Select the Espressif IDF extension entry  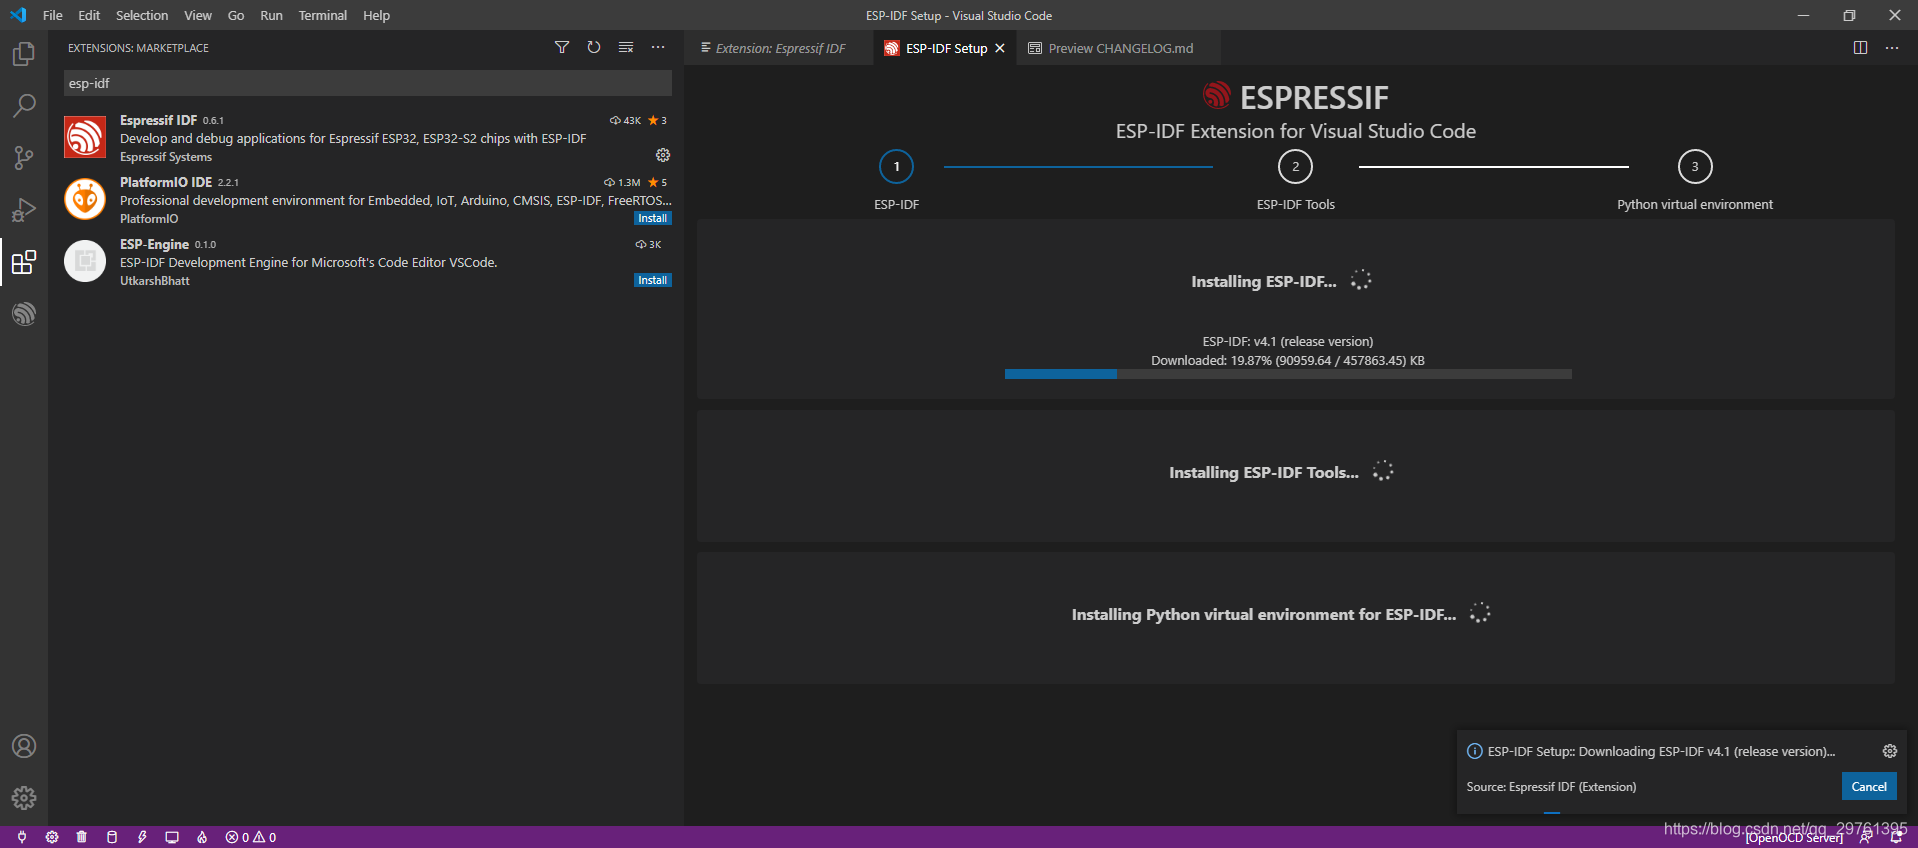[366, 138]
